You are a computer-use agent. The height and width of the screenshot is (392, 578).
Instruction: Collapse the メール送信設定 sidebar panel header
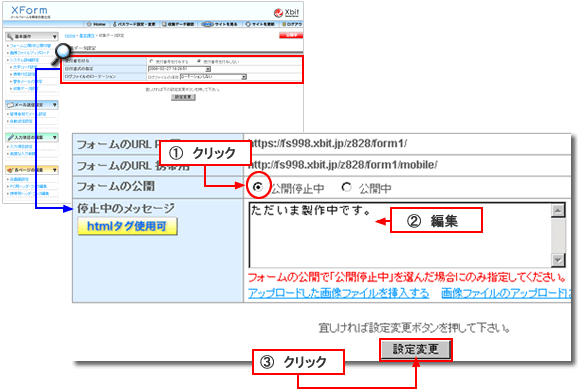(x=32, y=105)
